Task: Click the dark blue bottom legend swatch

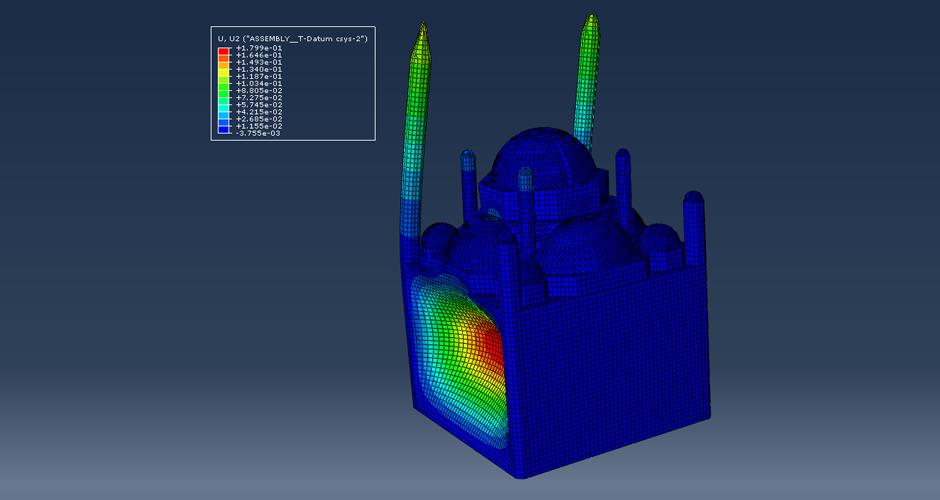Action: click(223, 129)
